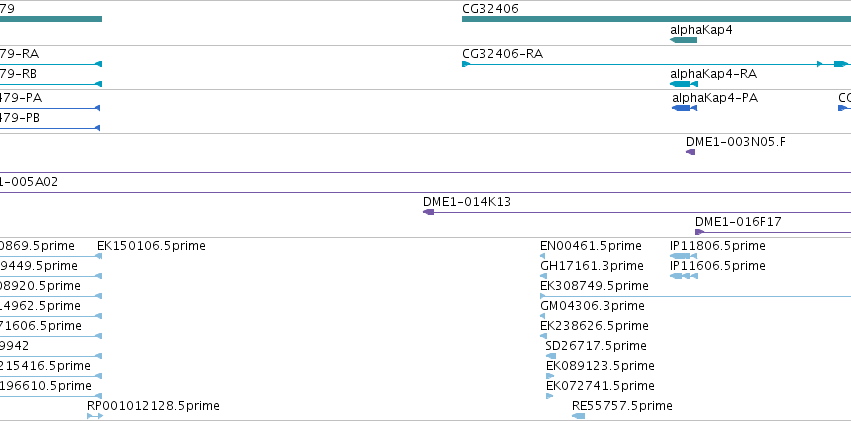This screenshot has width=851, height=421.
Task: Select the alphaKap4-PA protein glyph
Action: (x=684, y=108)
